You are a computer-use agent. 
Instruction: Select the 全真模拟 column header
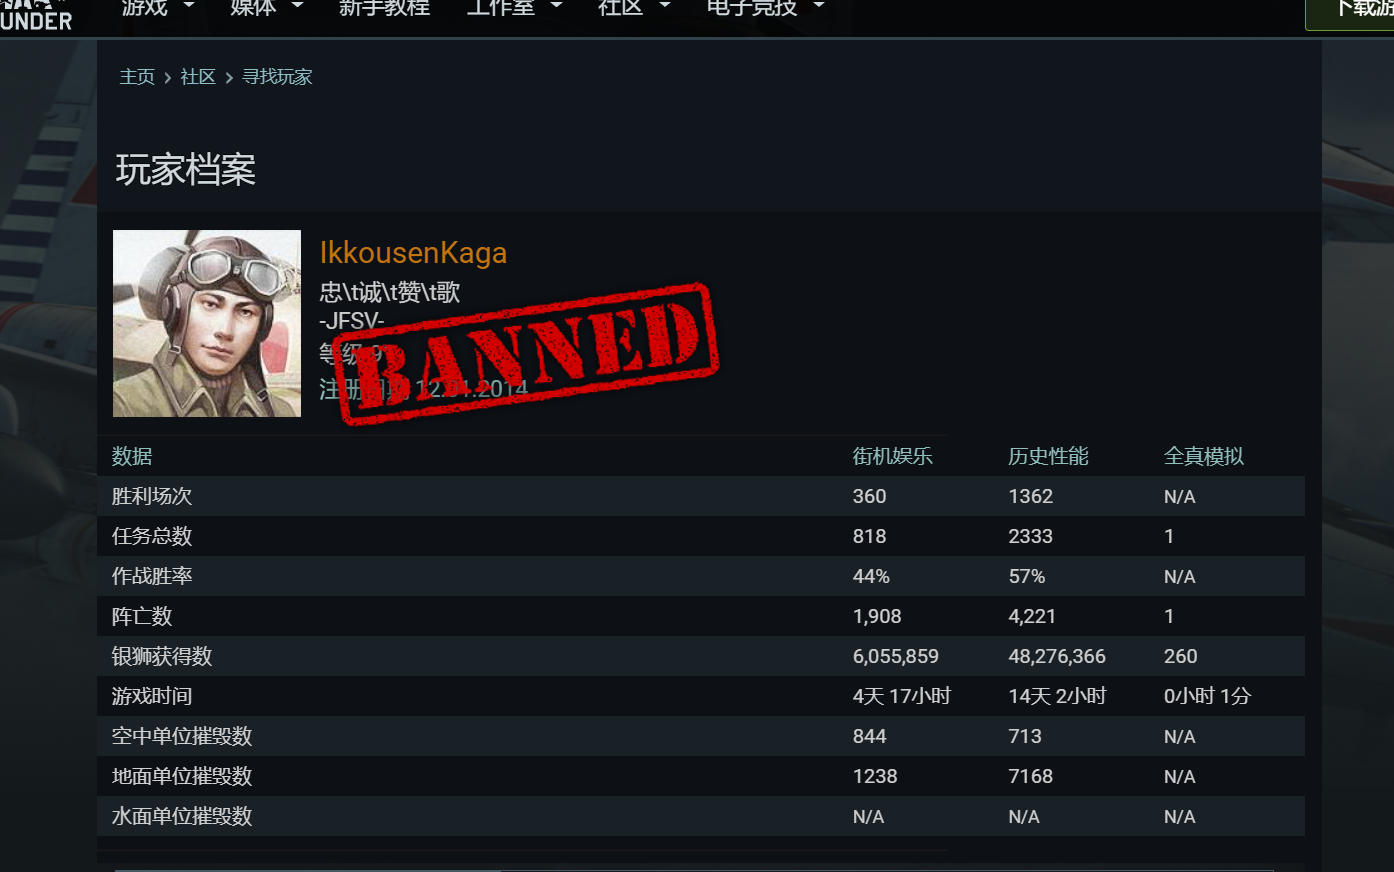(x=1204, y=456)
